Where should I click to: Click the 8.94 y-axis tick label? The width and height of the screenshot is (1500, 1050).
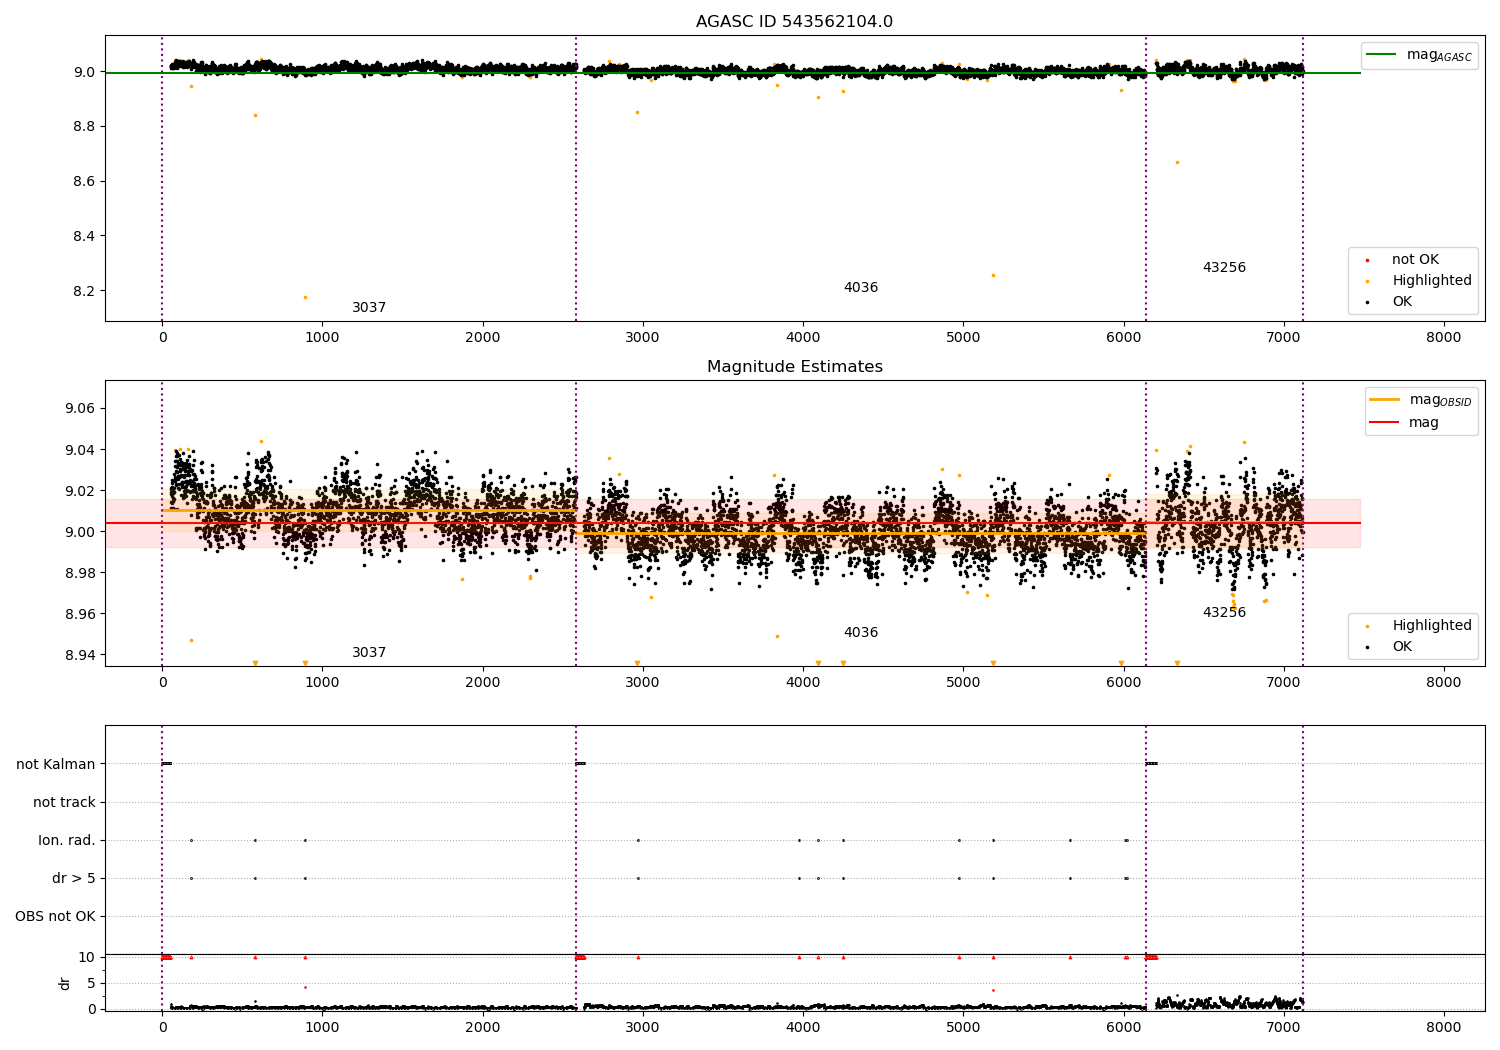tap(80, 655)
